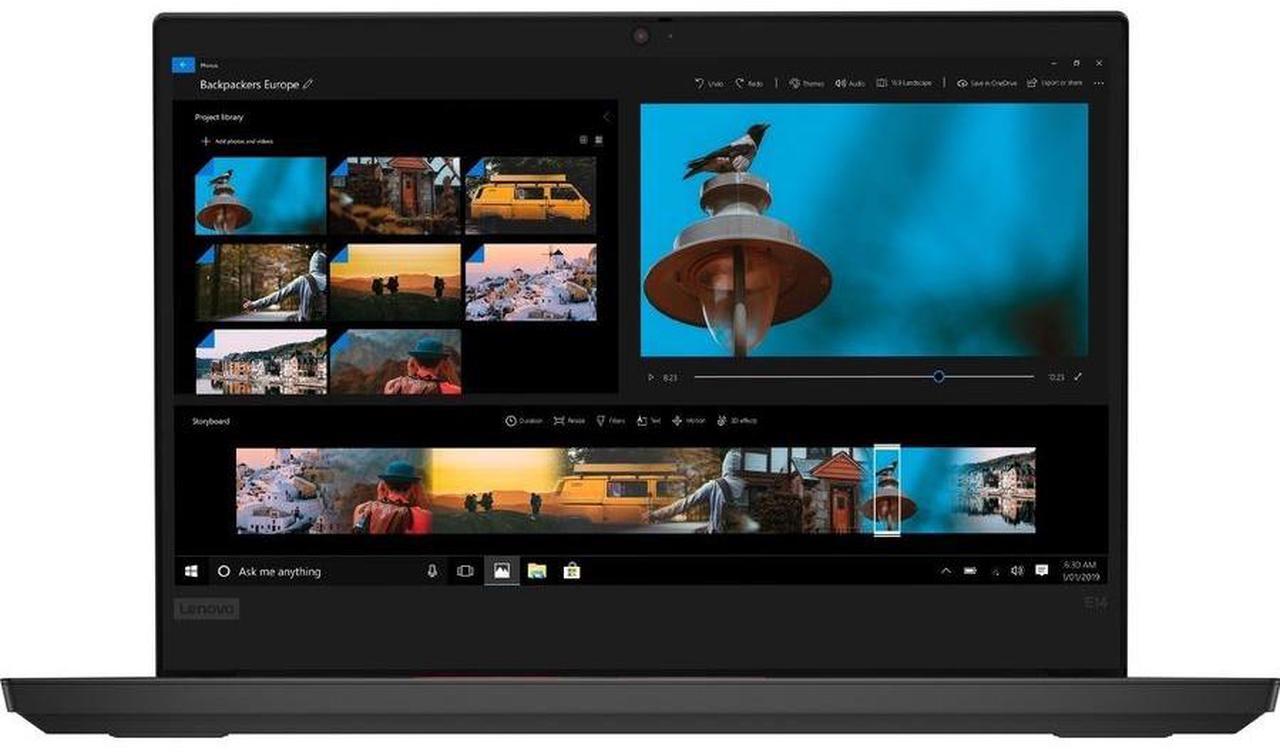Open the Store app from the taskbar

[x=572, y=571]
